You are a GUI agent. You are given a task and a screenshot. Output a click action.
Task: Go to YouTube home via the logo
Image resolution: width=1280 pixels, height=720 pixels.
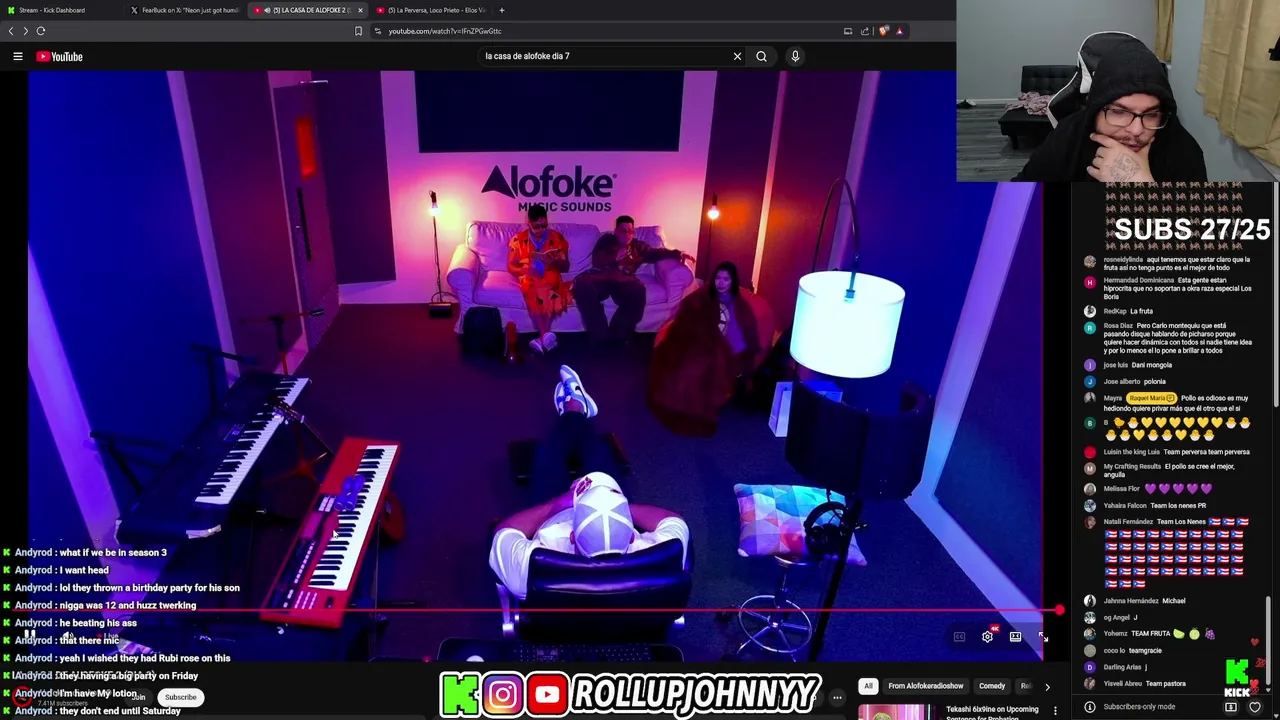coord(60,56)
